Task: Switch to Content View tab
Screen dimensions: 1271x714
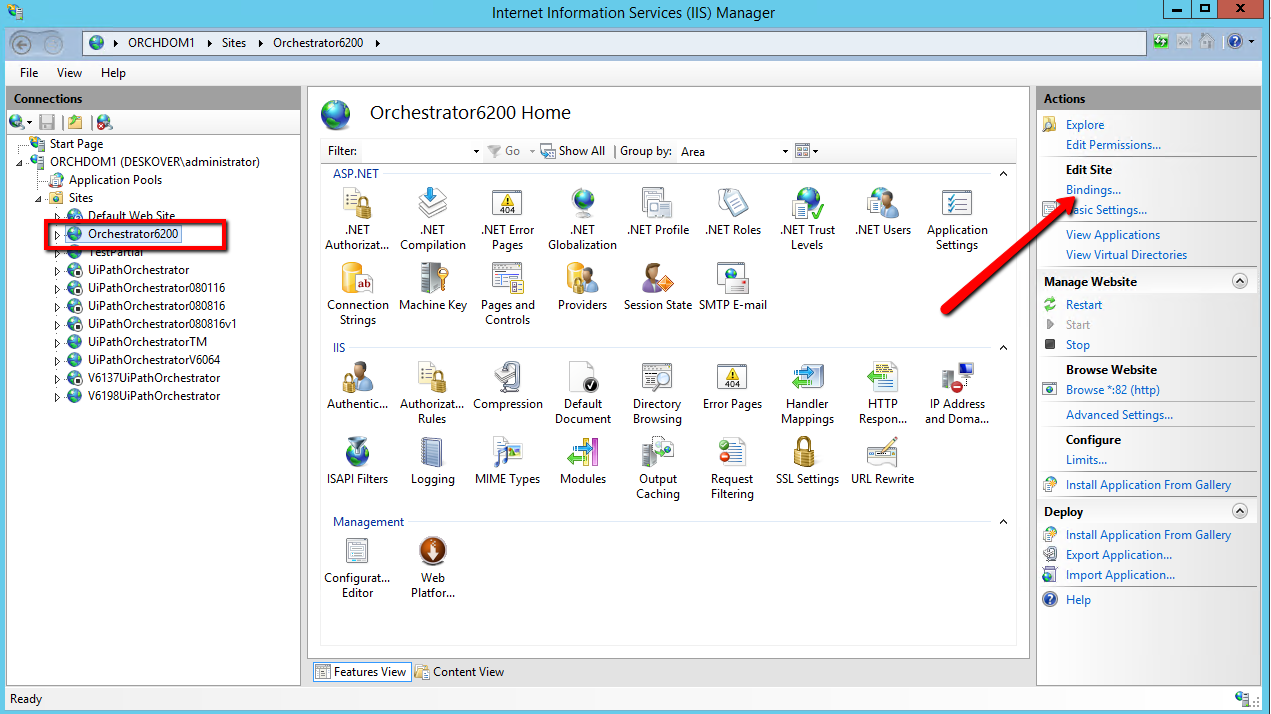Action: click(460, 672)
